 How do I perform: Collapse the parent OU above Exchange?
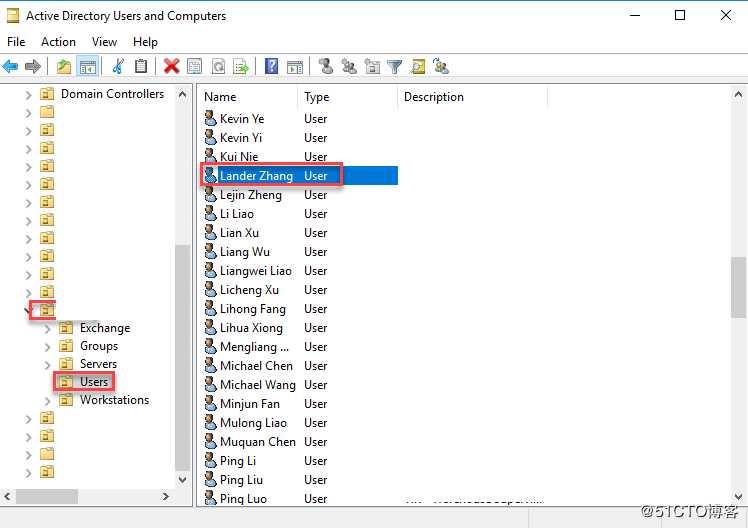point(28,311)
